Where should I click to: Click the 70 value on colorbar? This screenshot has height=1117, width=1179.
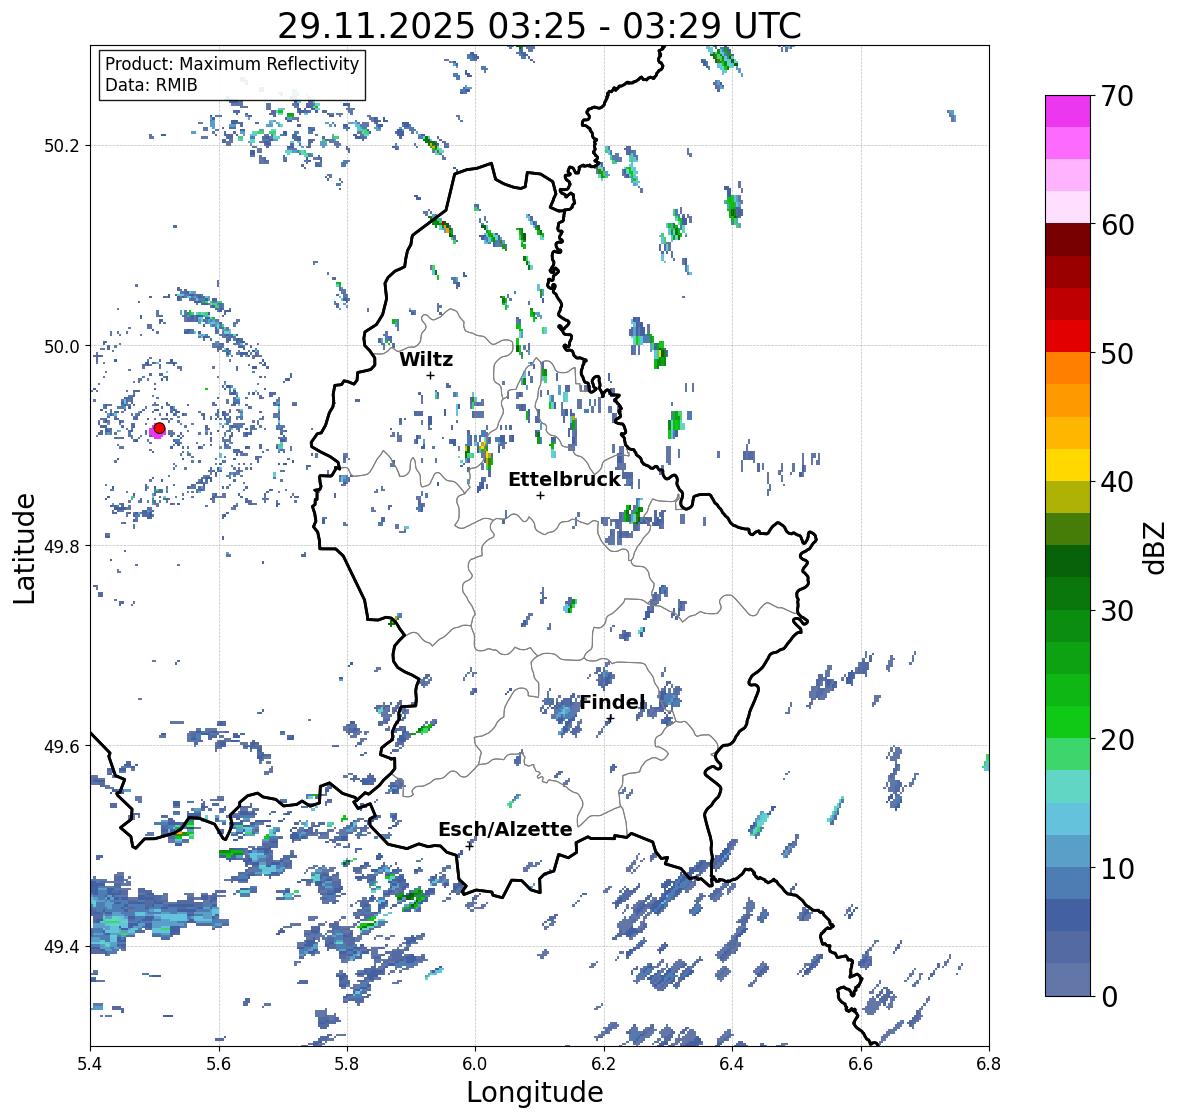point(1117,96)
